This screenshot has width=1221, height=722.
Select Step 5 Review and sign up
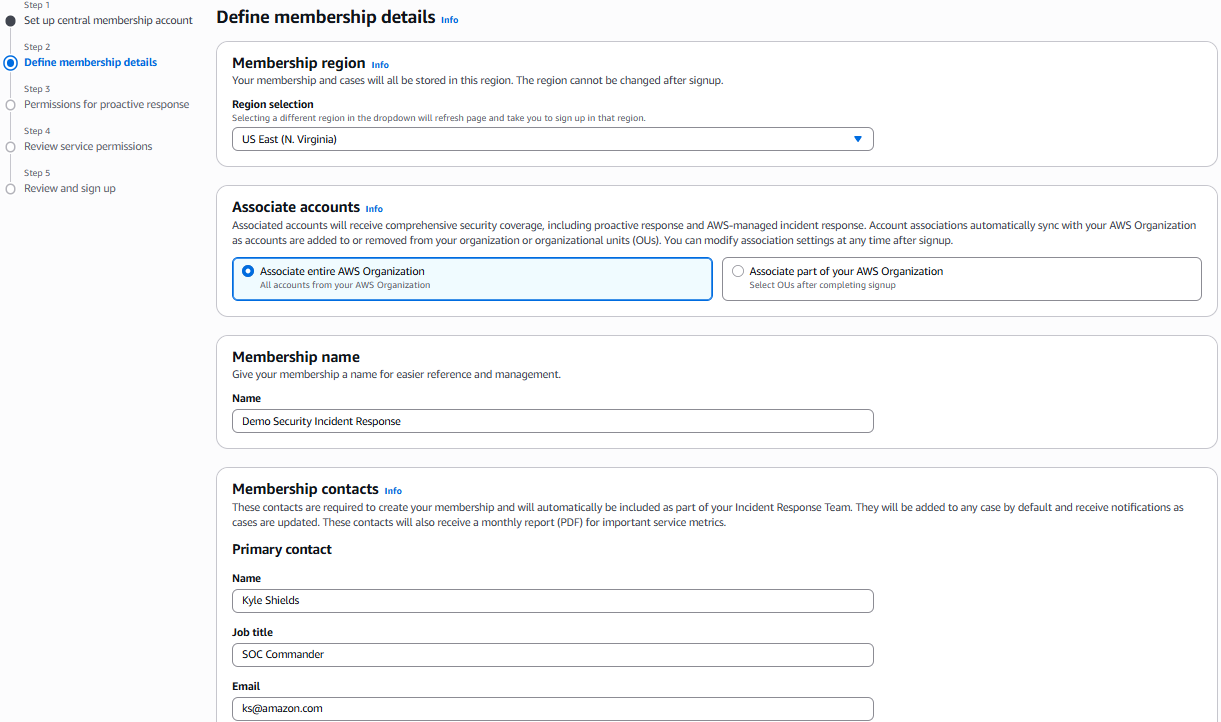tap(70, 188)
